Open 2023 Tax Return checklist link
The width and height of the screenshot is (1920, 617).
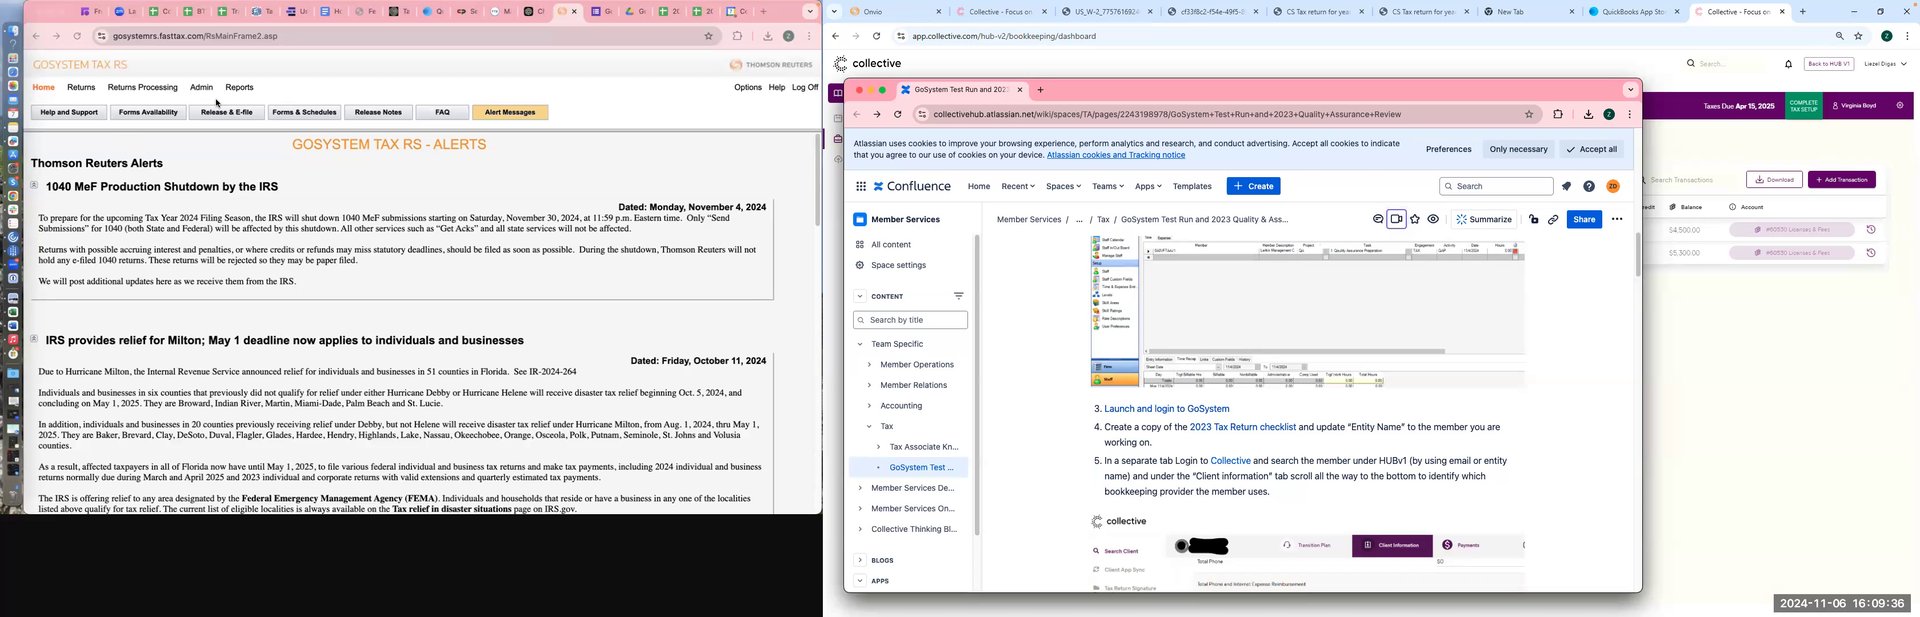(x=1242, y=427)
